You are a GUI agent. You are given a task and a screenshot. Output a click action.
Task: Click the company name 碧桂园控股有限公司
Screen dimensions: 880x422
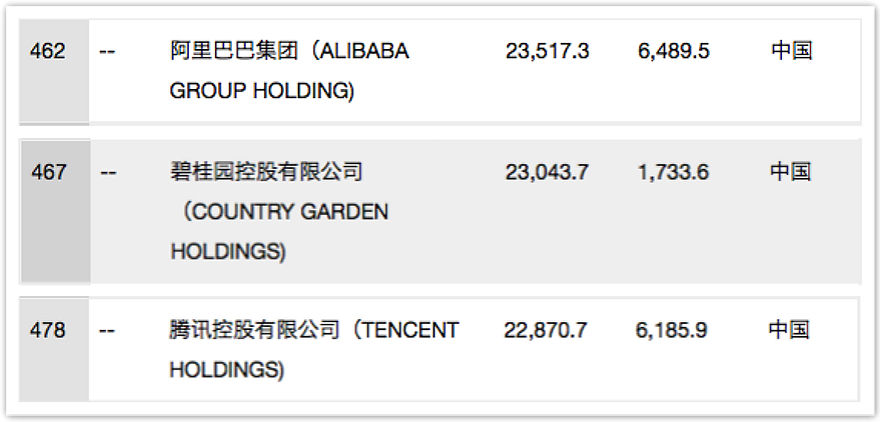coord(266,172)
